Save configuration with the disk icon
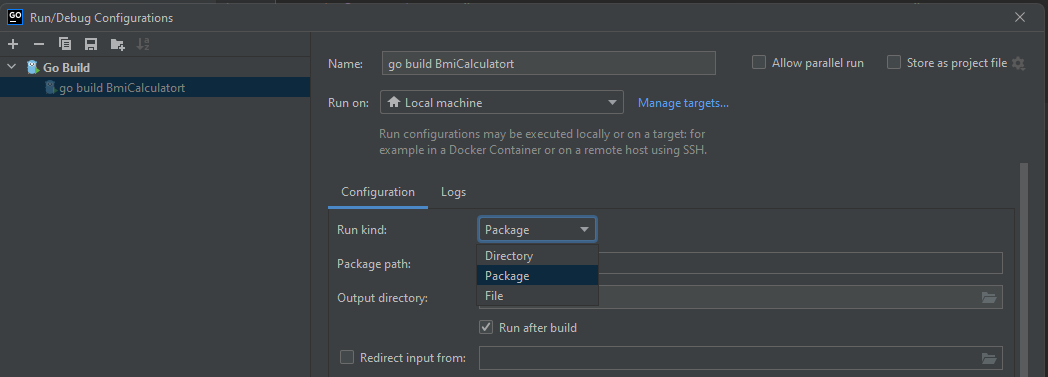This screenshot has width=1048, height=377. tap(91, 44)
